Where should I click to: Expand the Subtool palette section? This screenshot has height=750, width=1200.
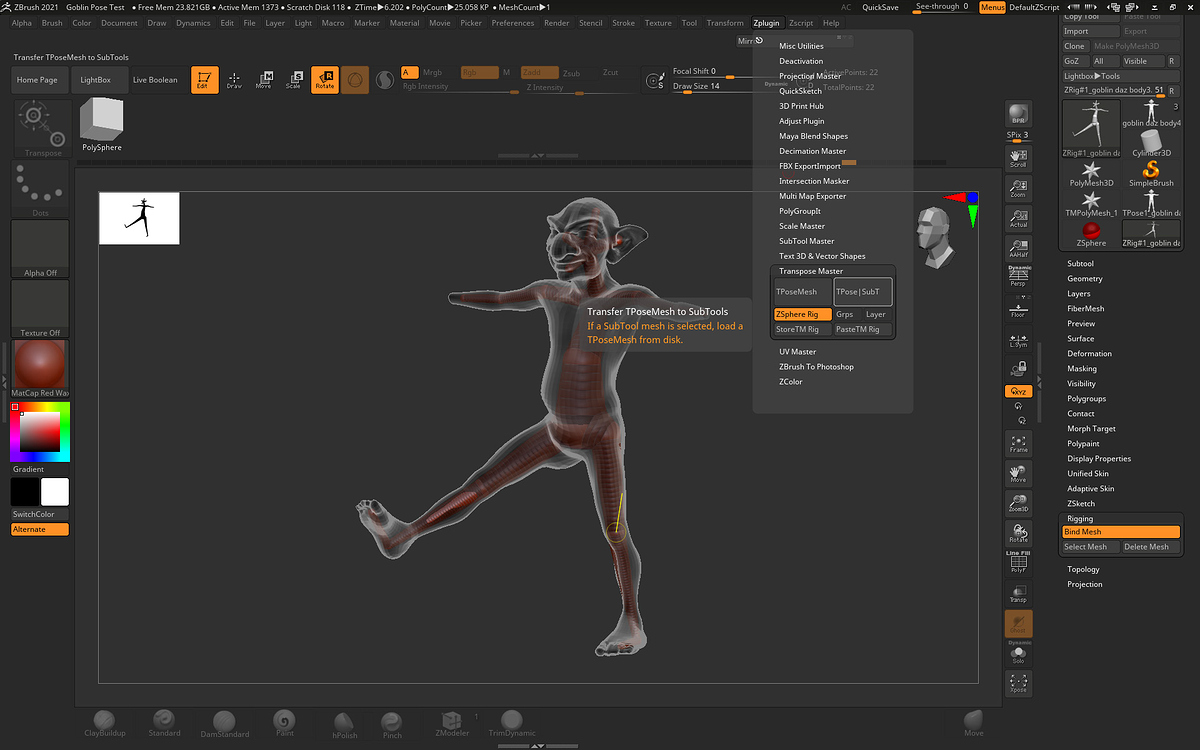coord(1080,264)
